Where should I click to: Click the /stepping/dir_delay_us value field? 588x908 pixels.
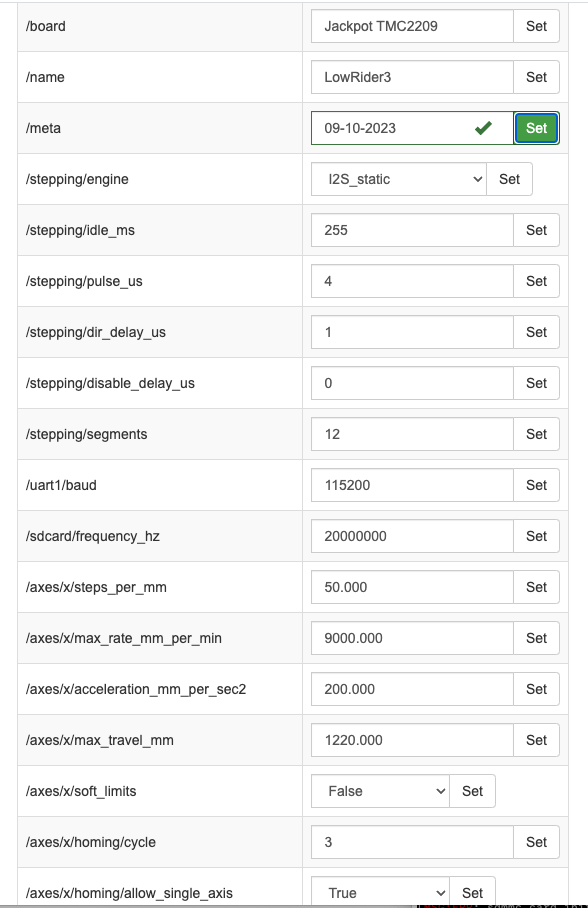[412, 332]
